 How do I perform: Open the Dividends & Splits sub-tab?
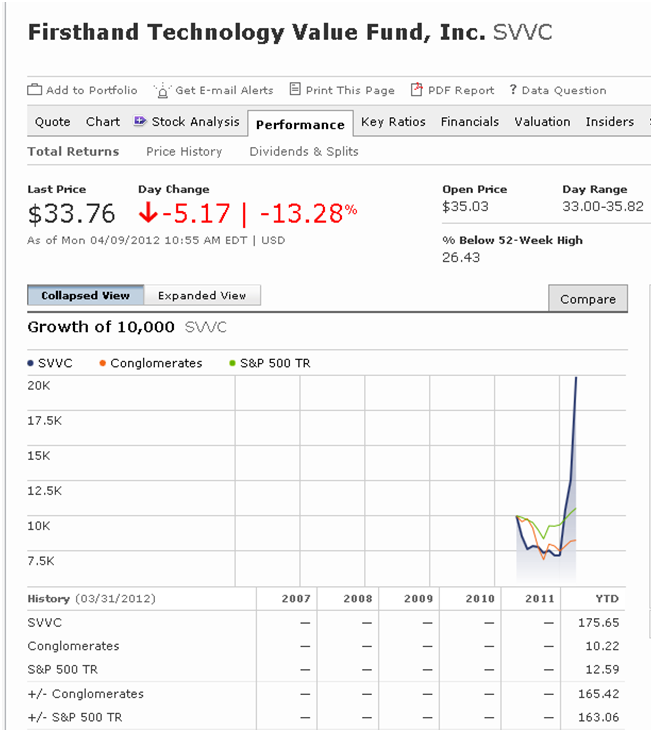point(304,152)
